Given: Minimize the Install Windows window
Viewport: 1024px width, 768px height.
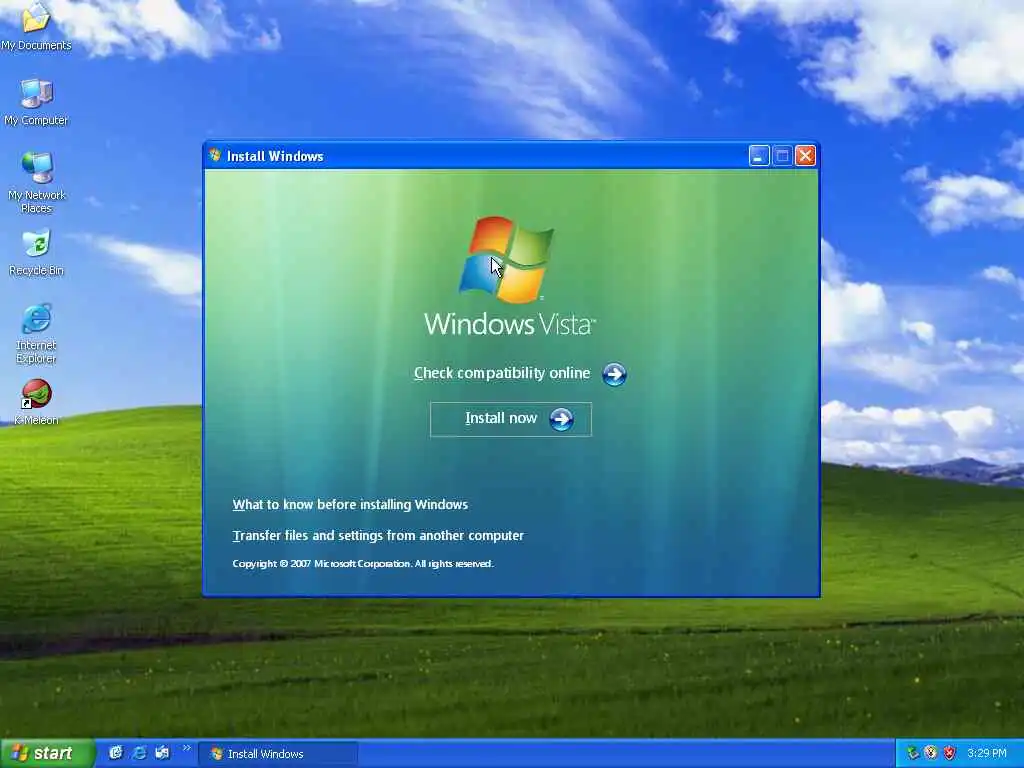Looking at the screenshot, I should tap(759, 156).
